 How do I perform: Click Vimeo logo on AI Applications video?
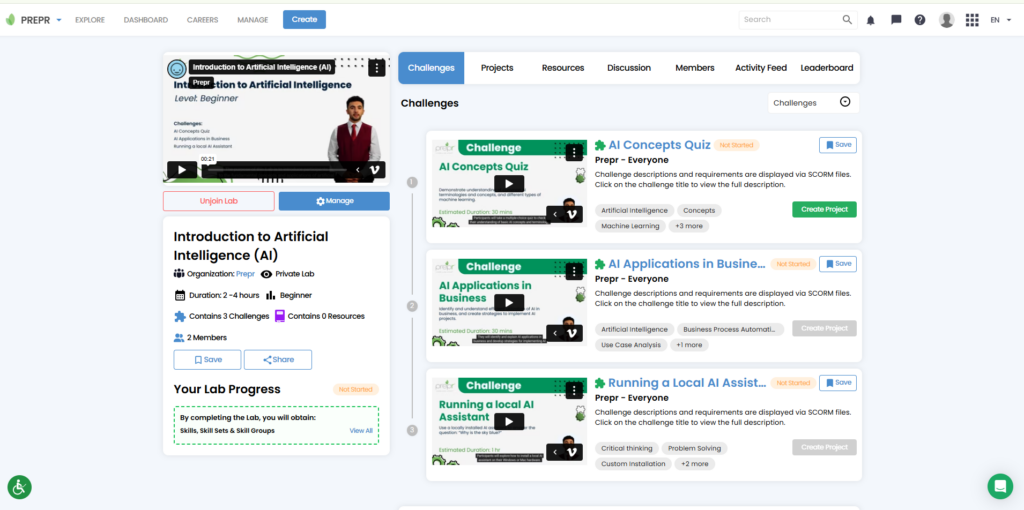coord(573,333)
